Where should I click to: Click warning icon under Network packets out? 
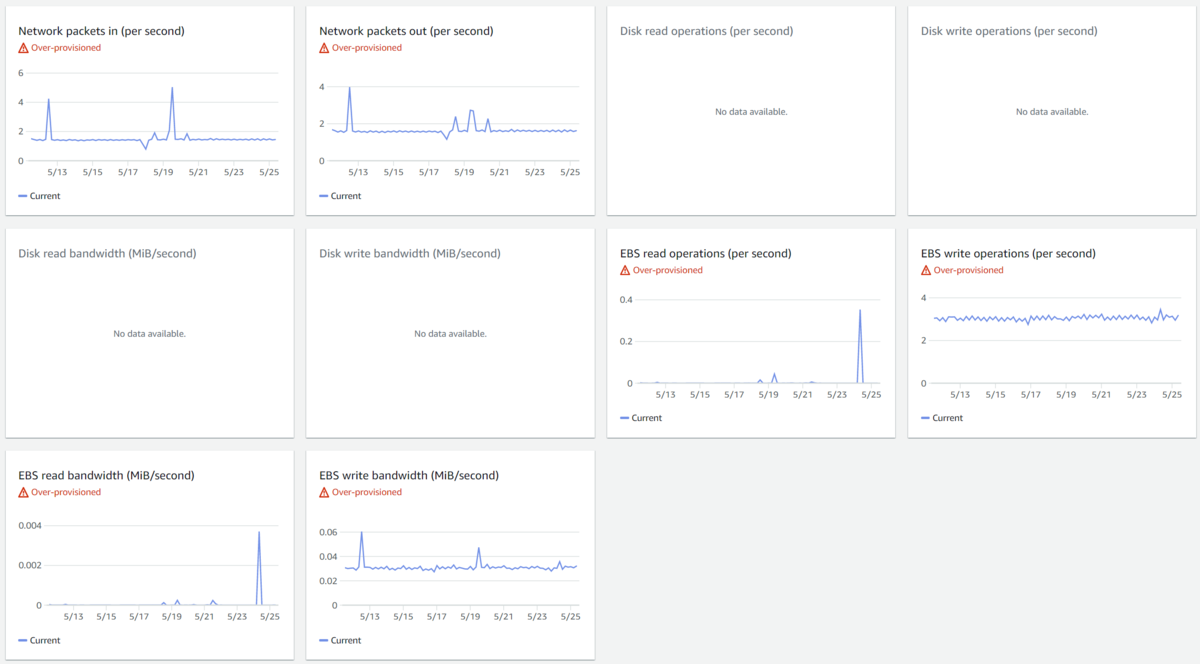[324, 48]
